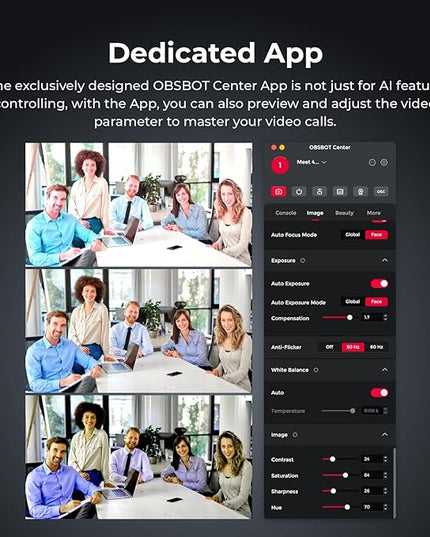This screenshot has height=537, width=430.
Task: Click the Compensation value stepper arrows
Action: (385, 317)
